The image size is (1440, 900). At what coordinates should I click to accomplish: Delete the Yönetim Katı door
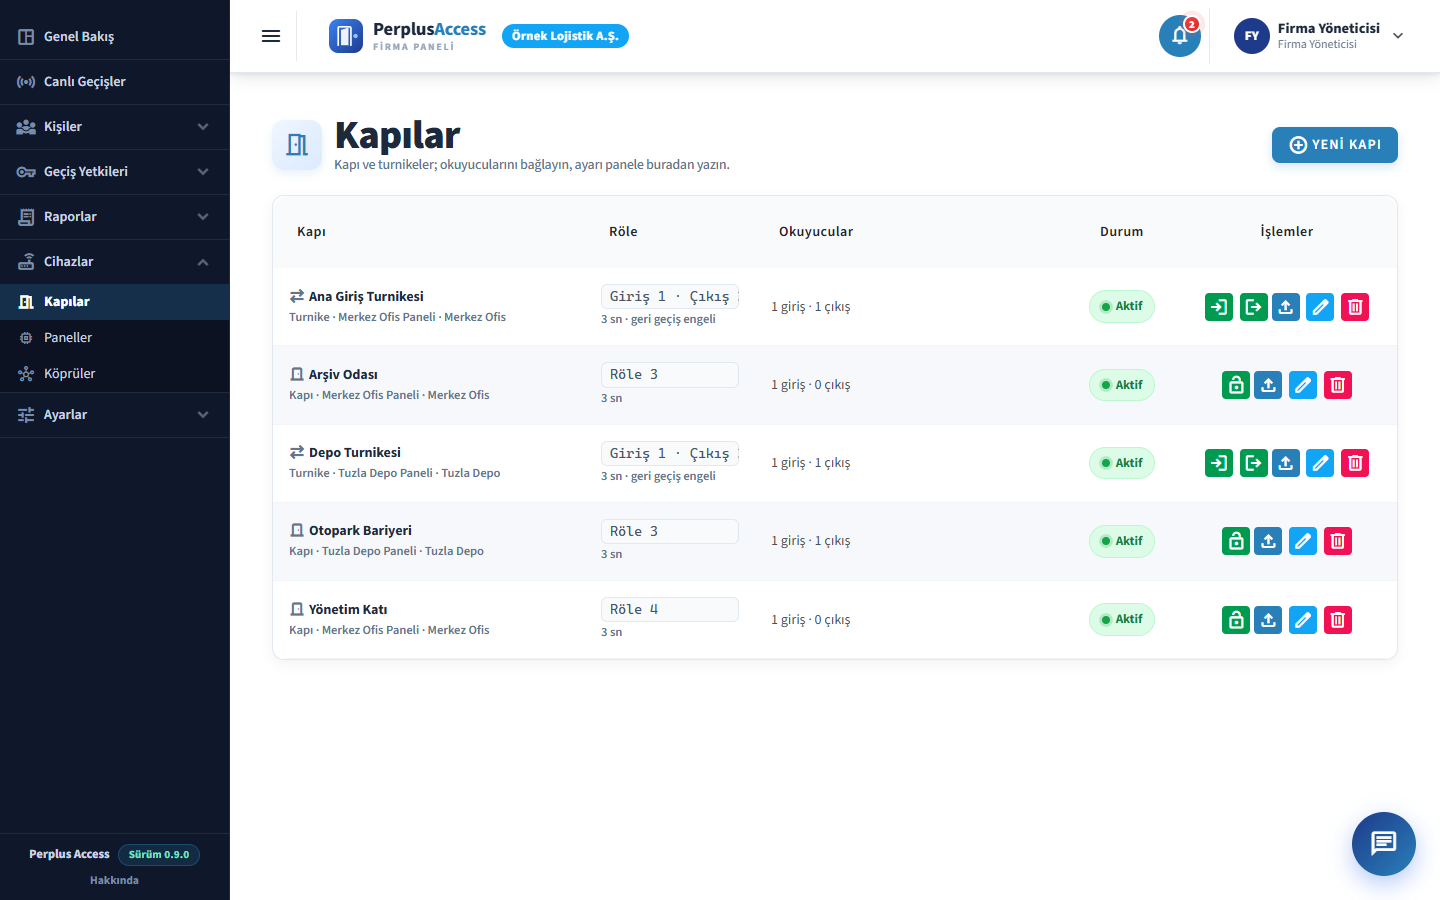tap(1338, 620)
